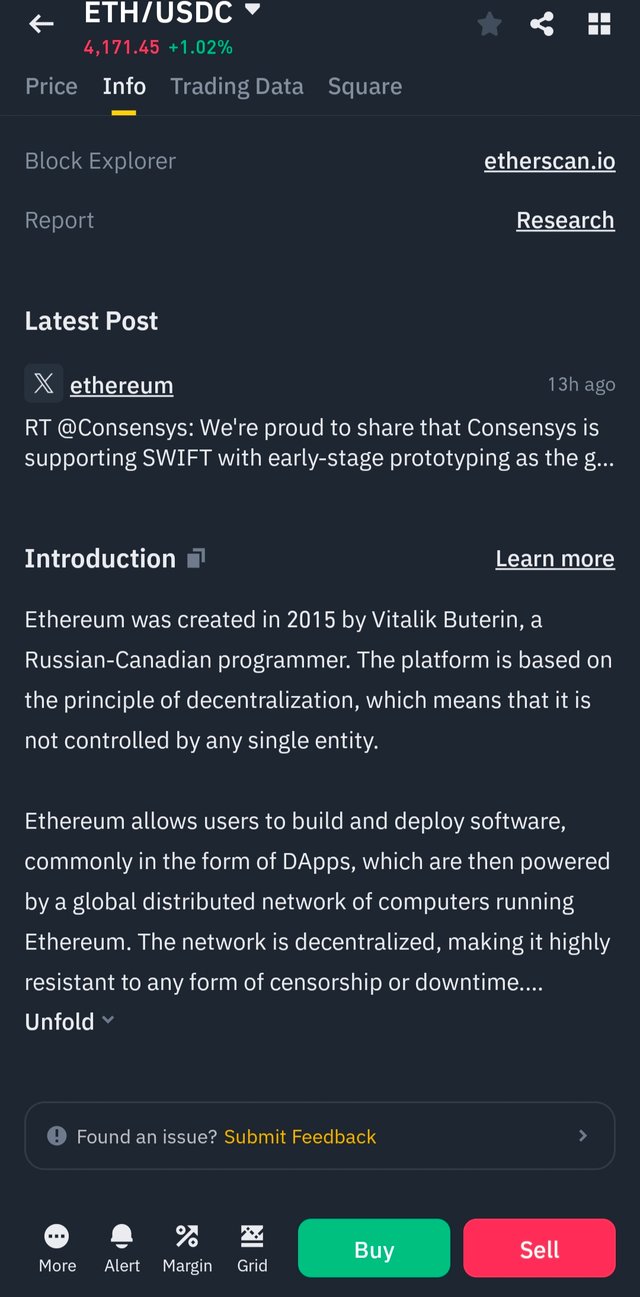Tap the copy icon beside Introduction
Viewport: 640px width, 1297px height.
tap(196, 558)
